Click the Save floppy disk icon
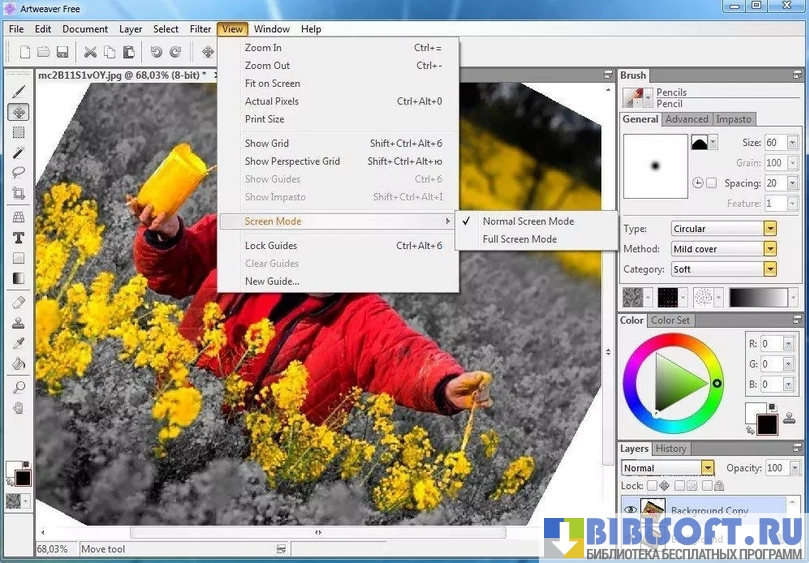Viewport: 809px width, 563px height. [62, 52]
